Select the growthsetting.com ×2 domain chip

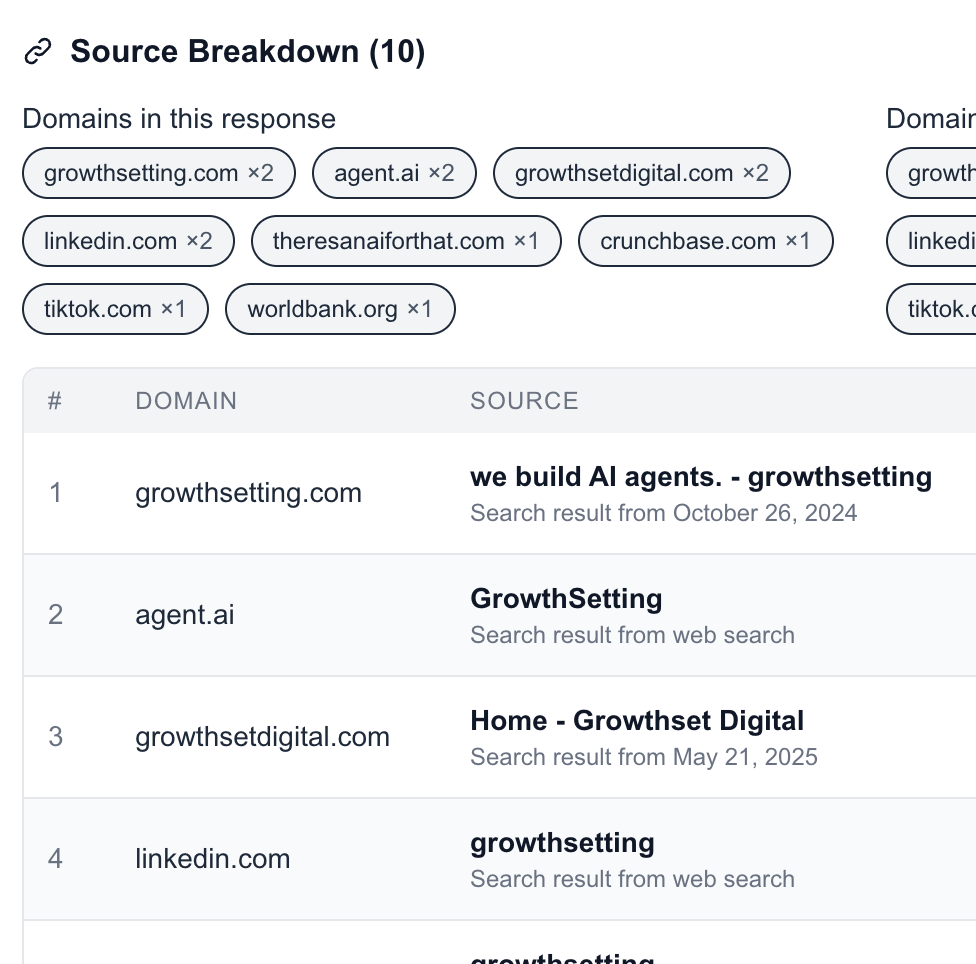[x=159, y=173]
